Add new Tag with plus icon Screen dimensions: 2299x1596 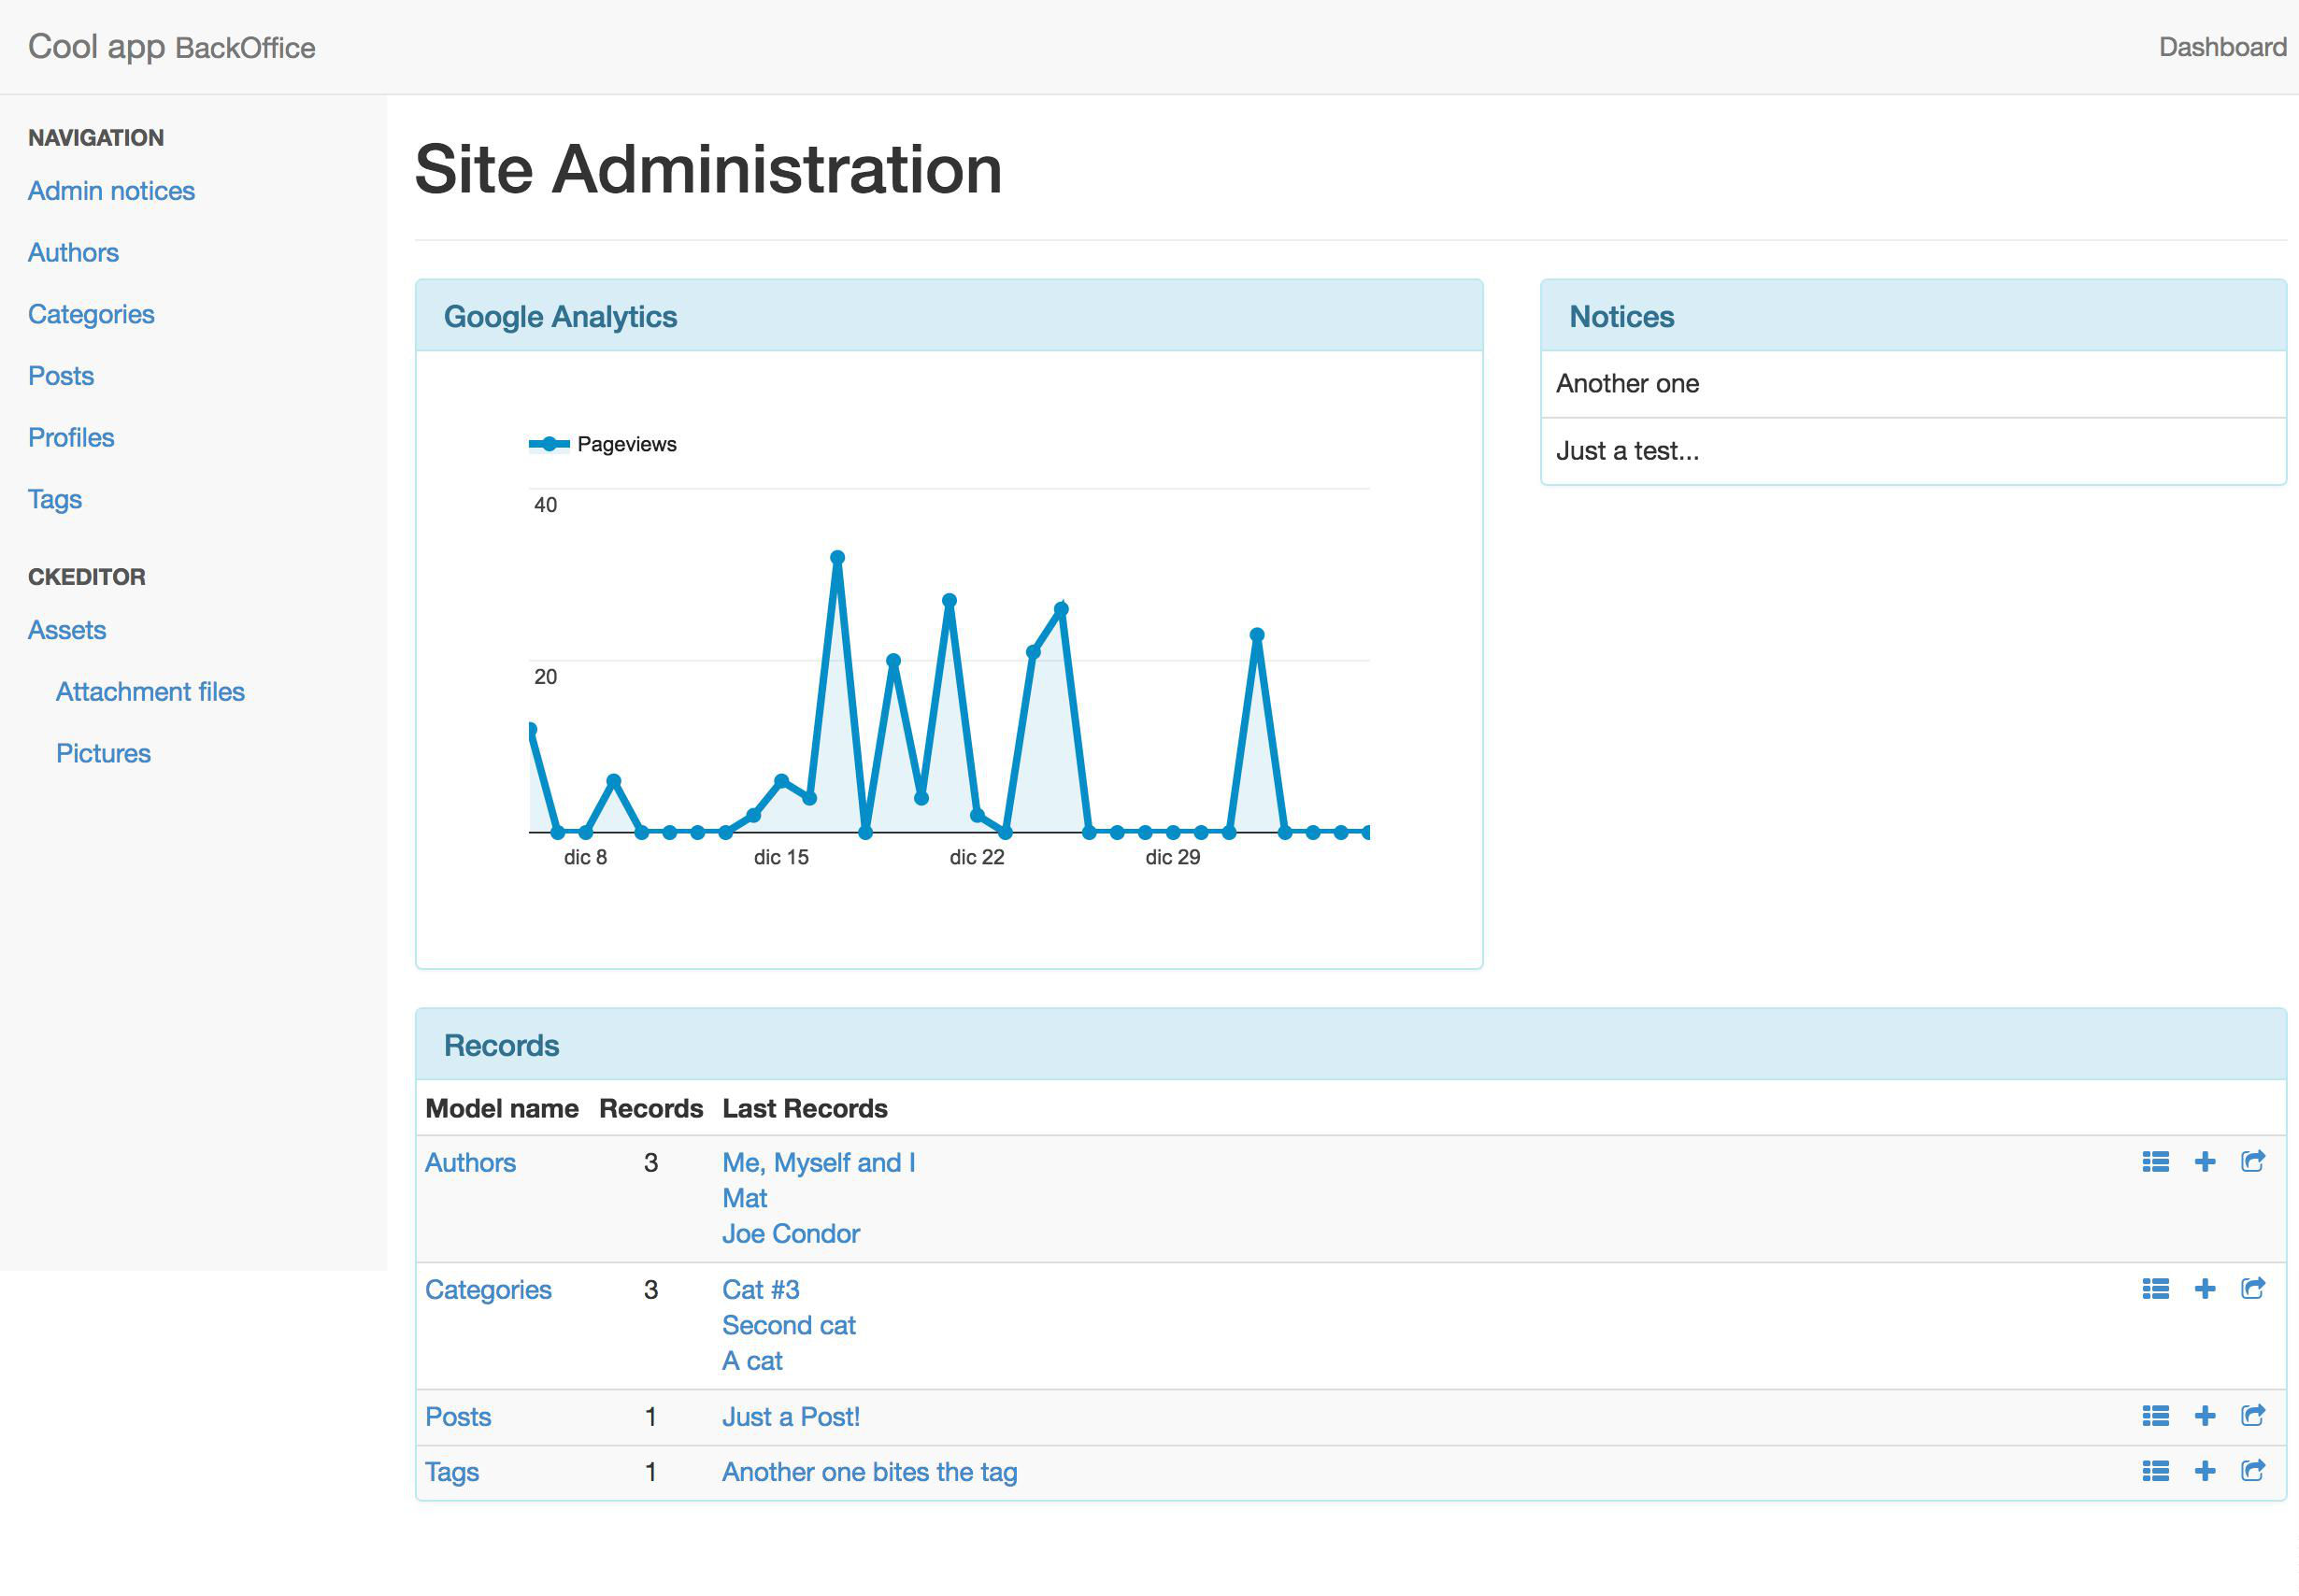2204,1470
